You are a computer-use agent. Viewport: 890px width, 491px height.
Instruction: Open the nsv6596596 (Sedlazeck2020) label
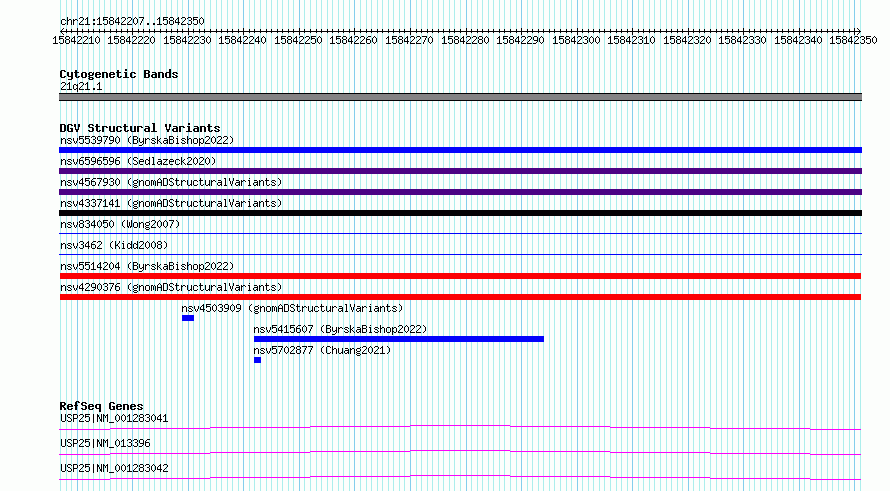coord(138,161)
